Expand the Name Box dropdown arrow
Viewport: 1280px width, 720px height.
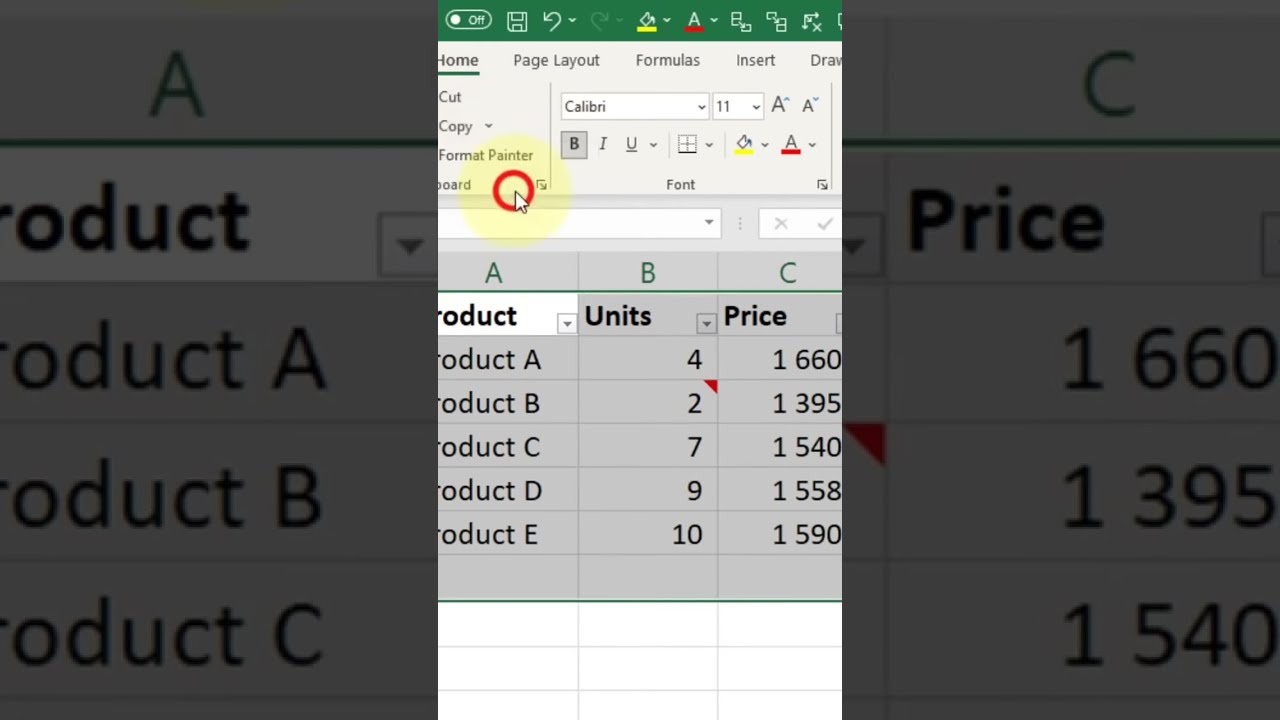pos(709,222)
